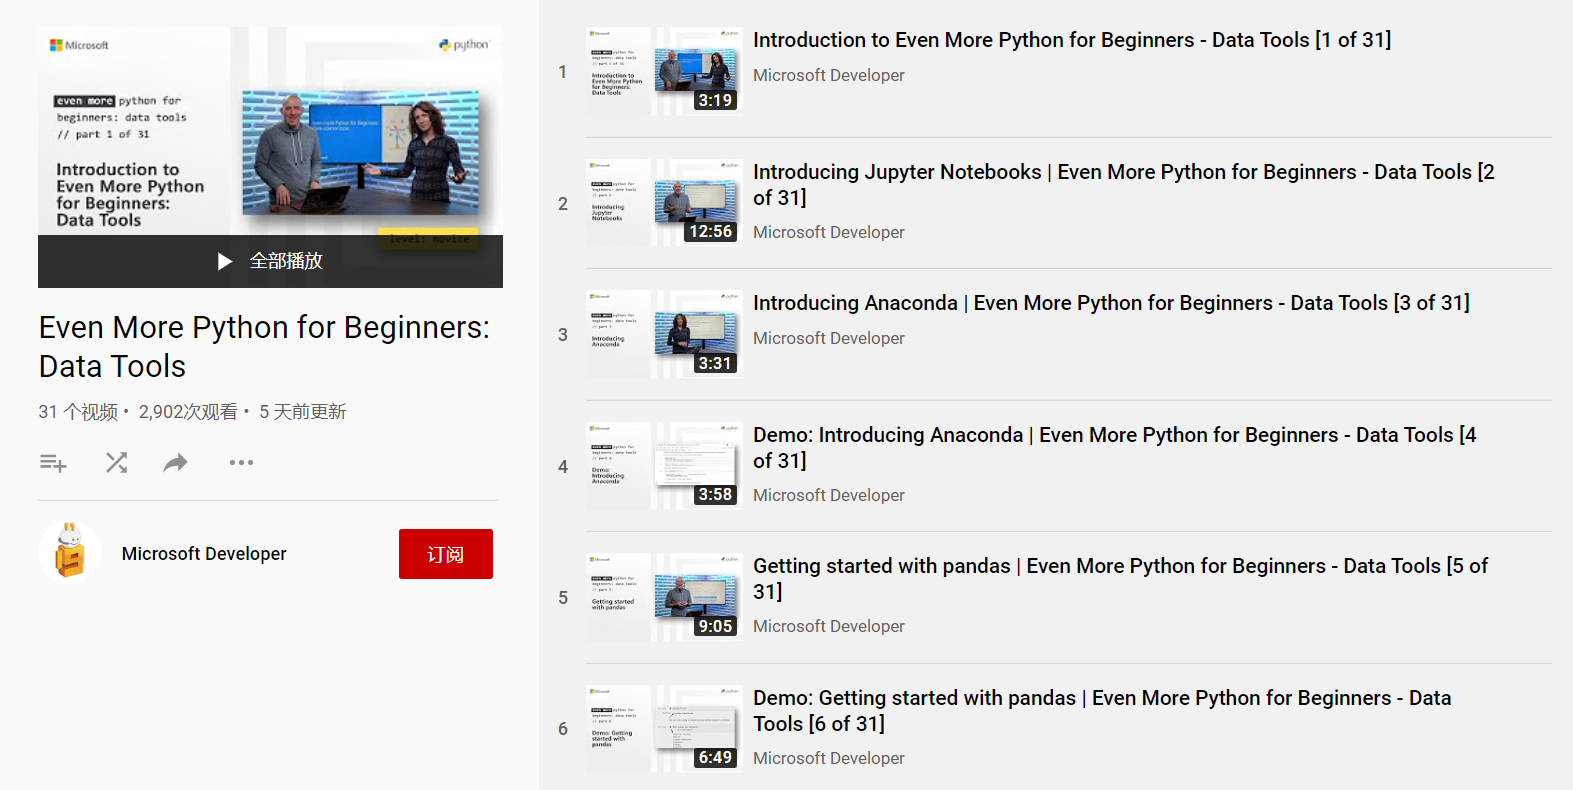
Task: Click Microsoft Developer under video 1
Action: coord(829,76)
